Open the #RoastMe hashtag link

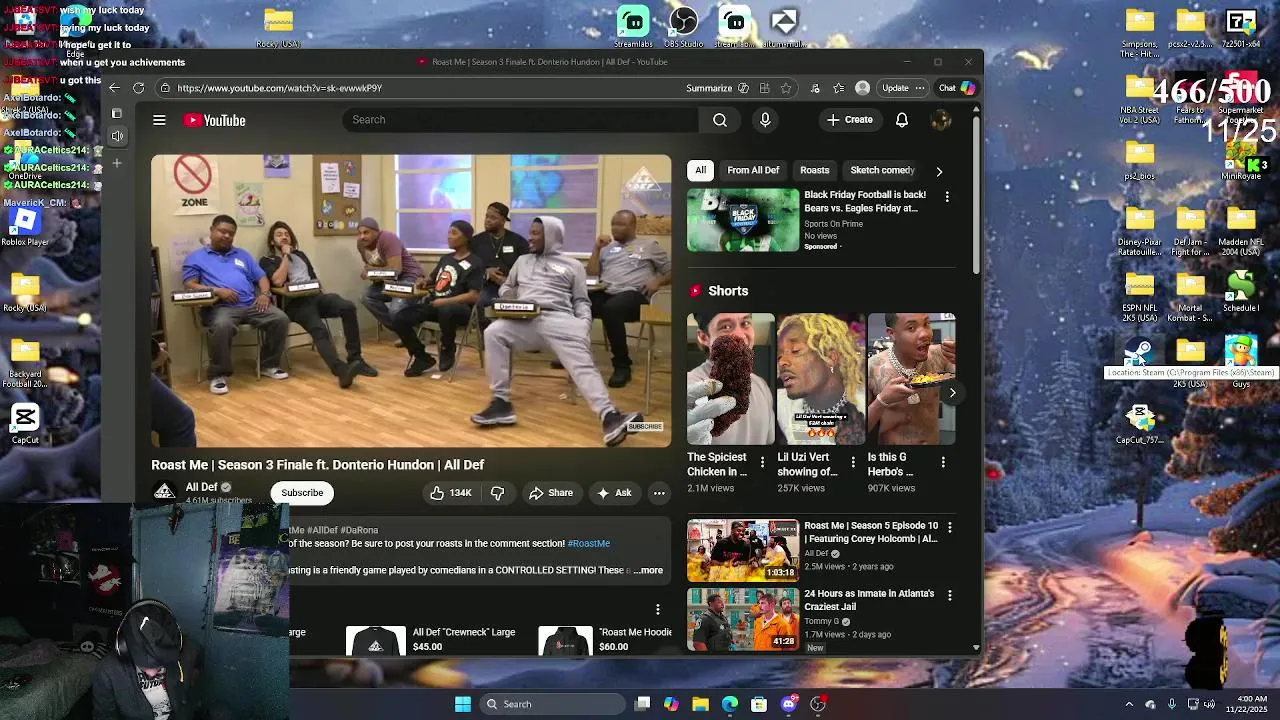[588, 544]
